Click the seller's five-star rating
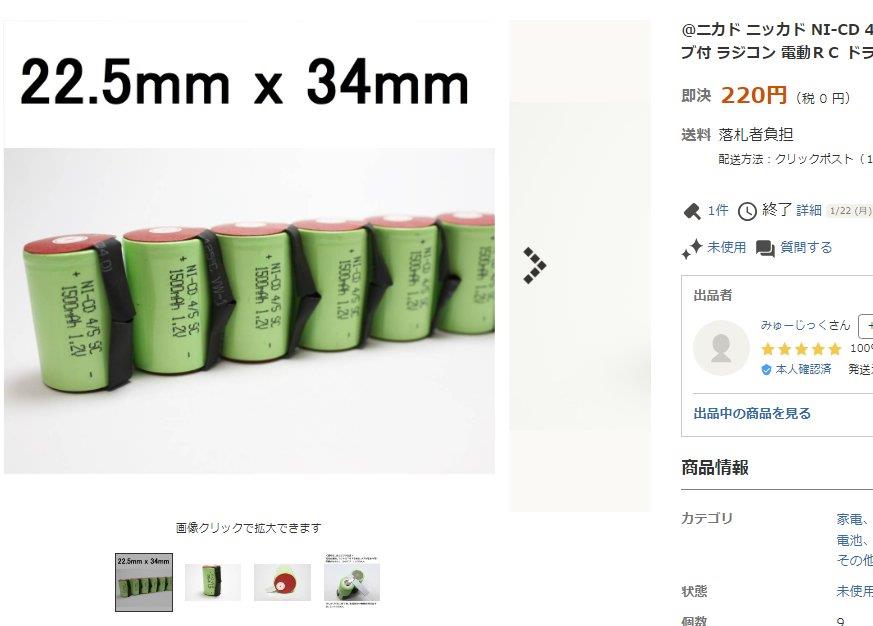 801,349
